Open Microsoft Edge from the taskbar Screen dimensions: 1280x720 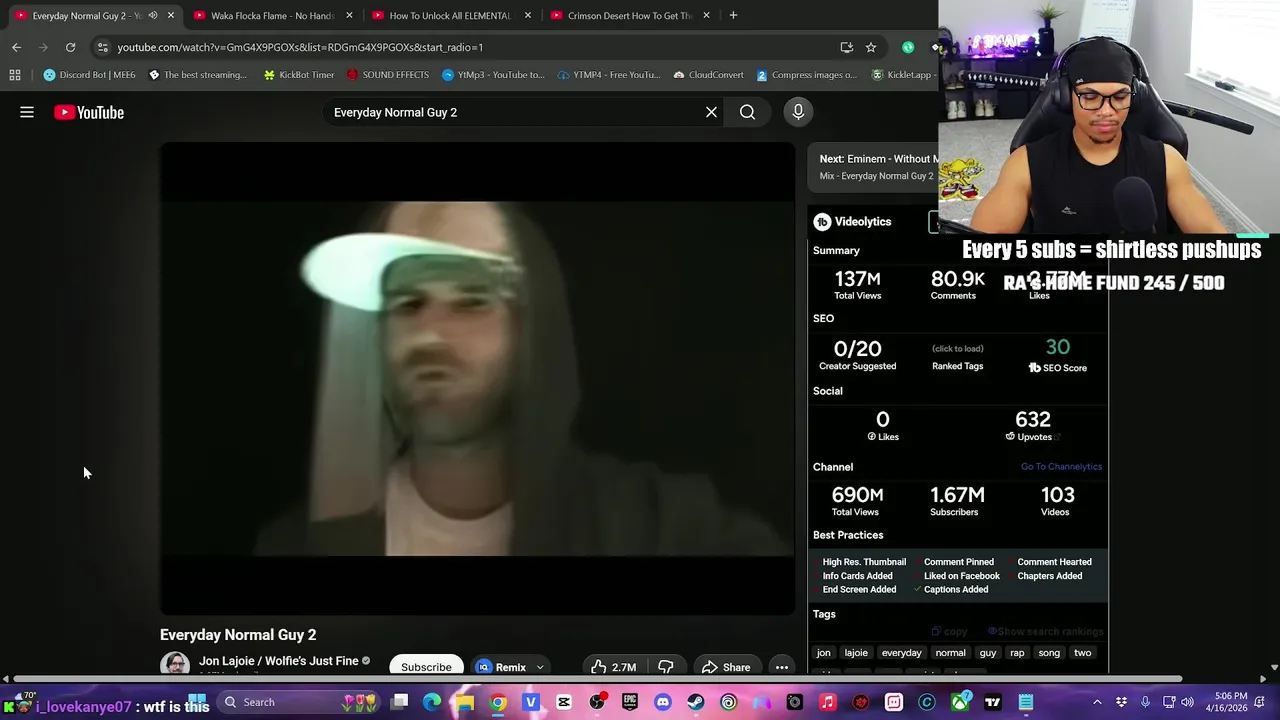tap(432, 702)
